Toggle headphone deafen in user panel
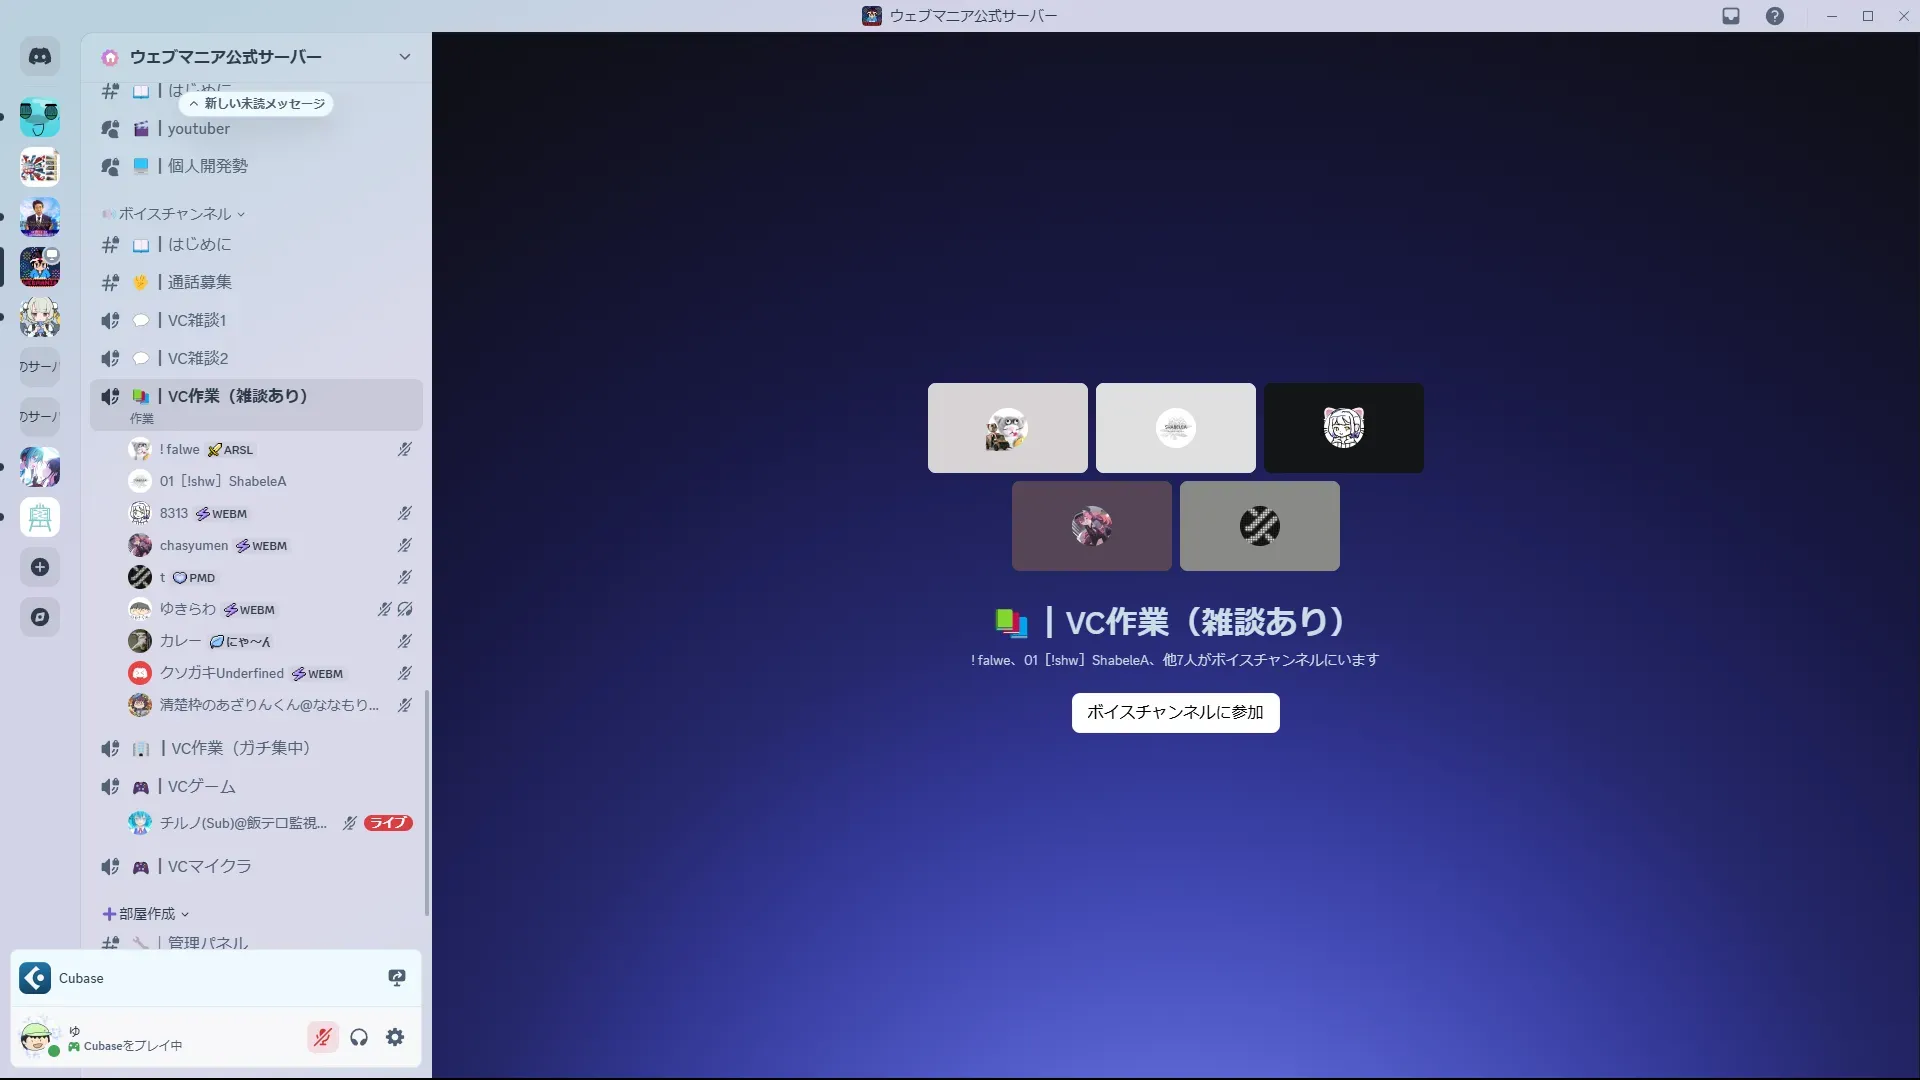 click(359, 1037)
